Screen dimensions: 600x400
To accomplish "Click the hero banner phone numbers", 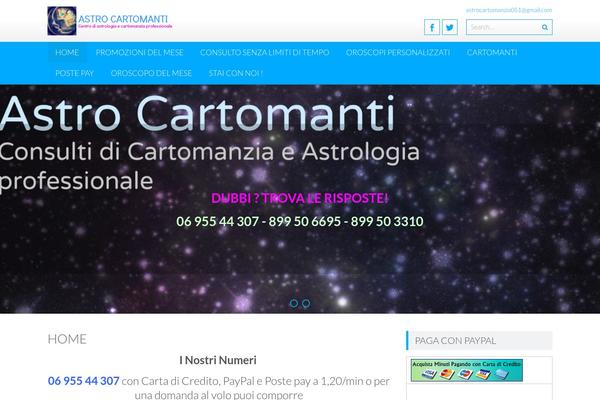I will click(299, 221).
